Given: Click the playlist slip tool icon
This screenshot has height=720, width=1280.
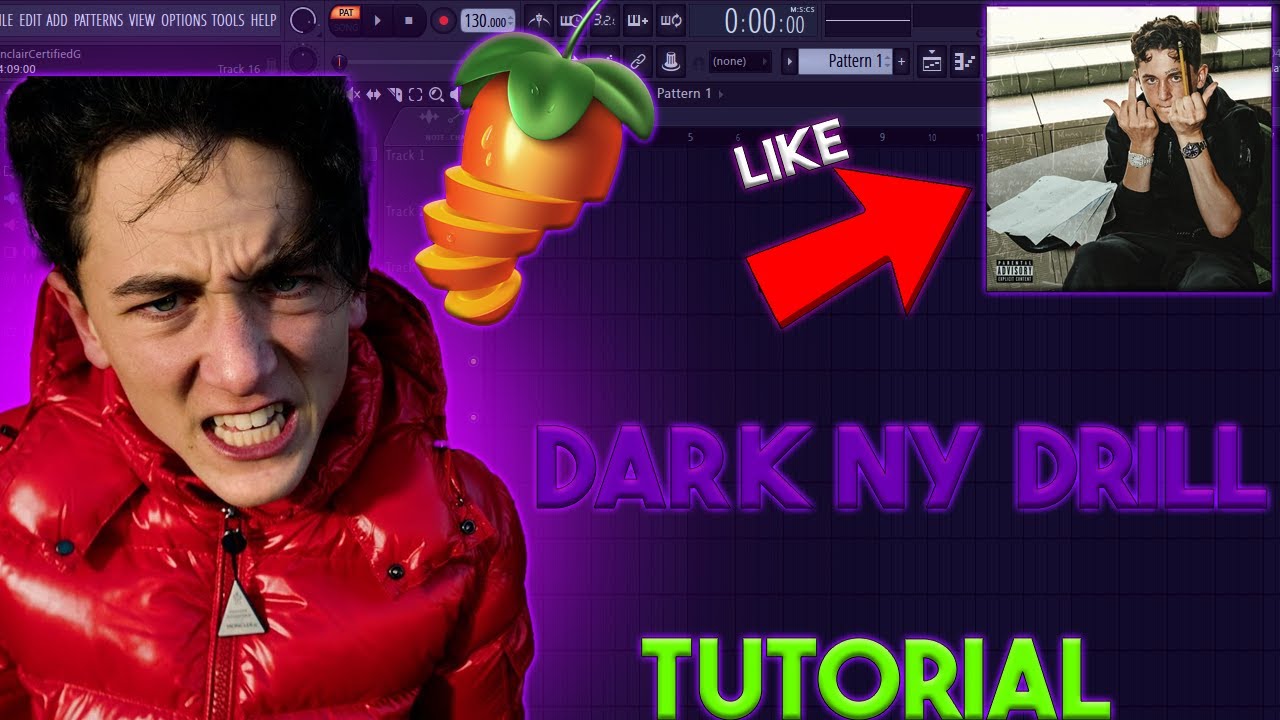Looking at the screenshot, I should coord(373,94).
